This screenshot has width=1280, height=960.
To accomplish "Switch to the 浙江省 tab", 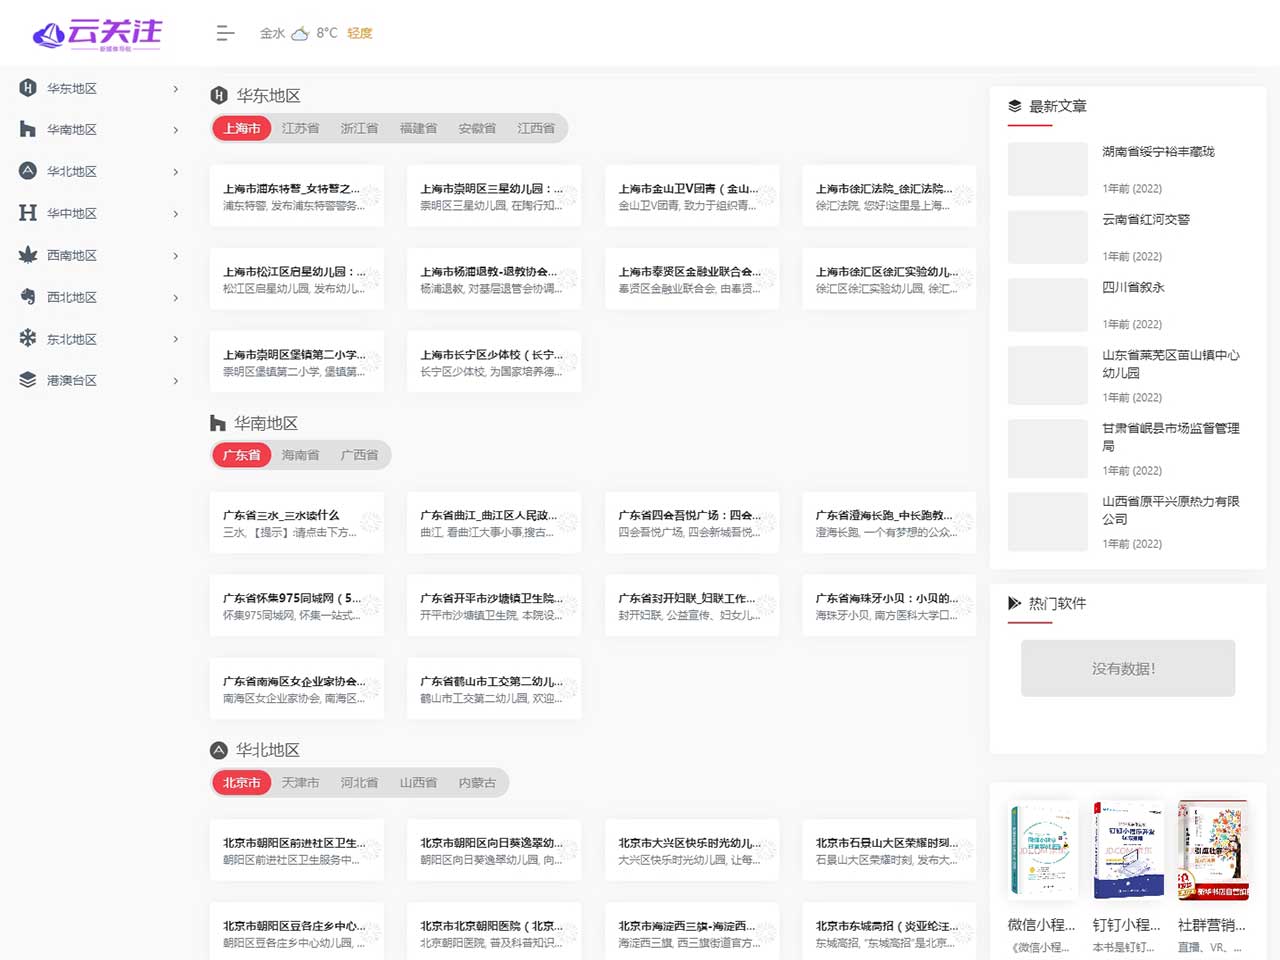I will click(x=359, y=128).
